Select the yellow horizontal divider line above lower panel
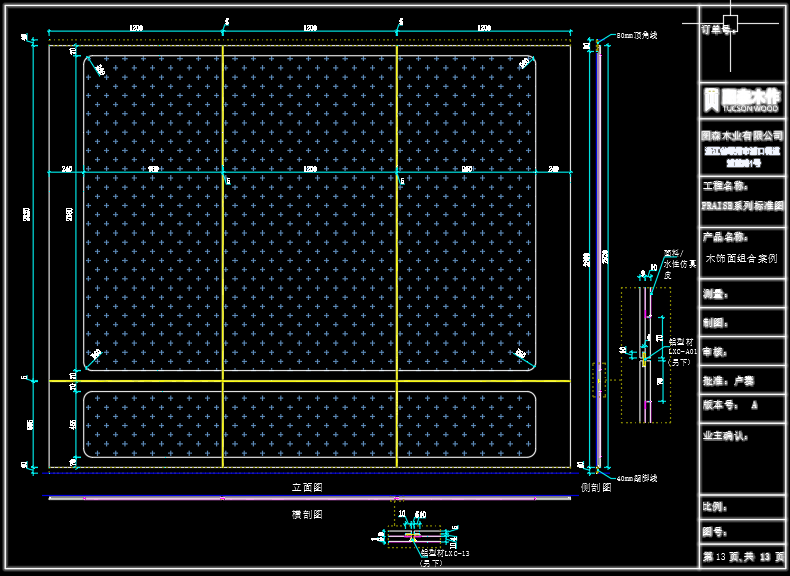 pyautogui.click(x=310, y=381)
